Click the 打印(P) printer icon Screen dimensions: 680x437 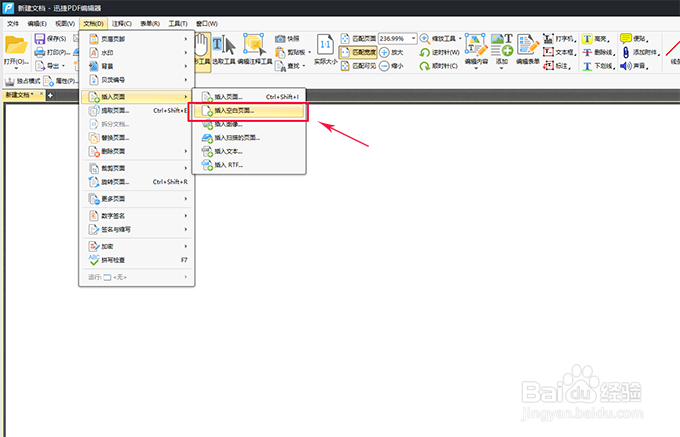40,52
